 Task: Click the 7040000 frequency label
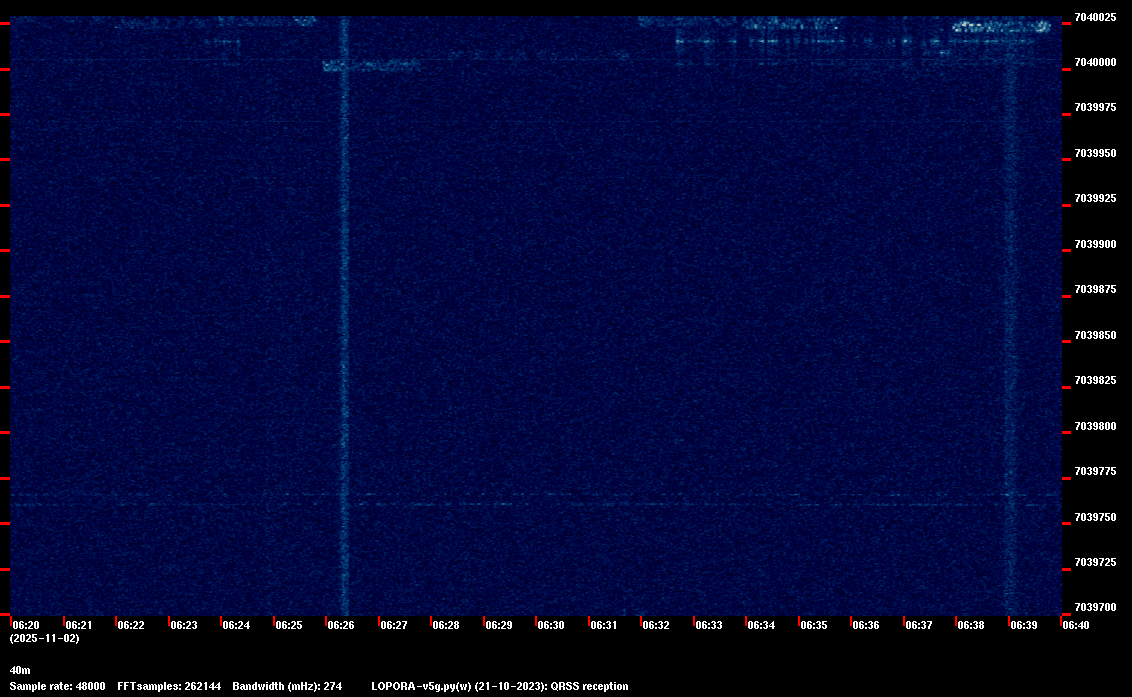1095,63
